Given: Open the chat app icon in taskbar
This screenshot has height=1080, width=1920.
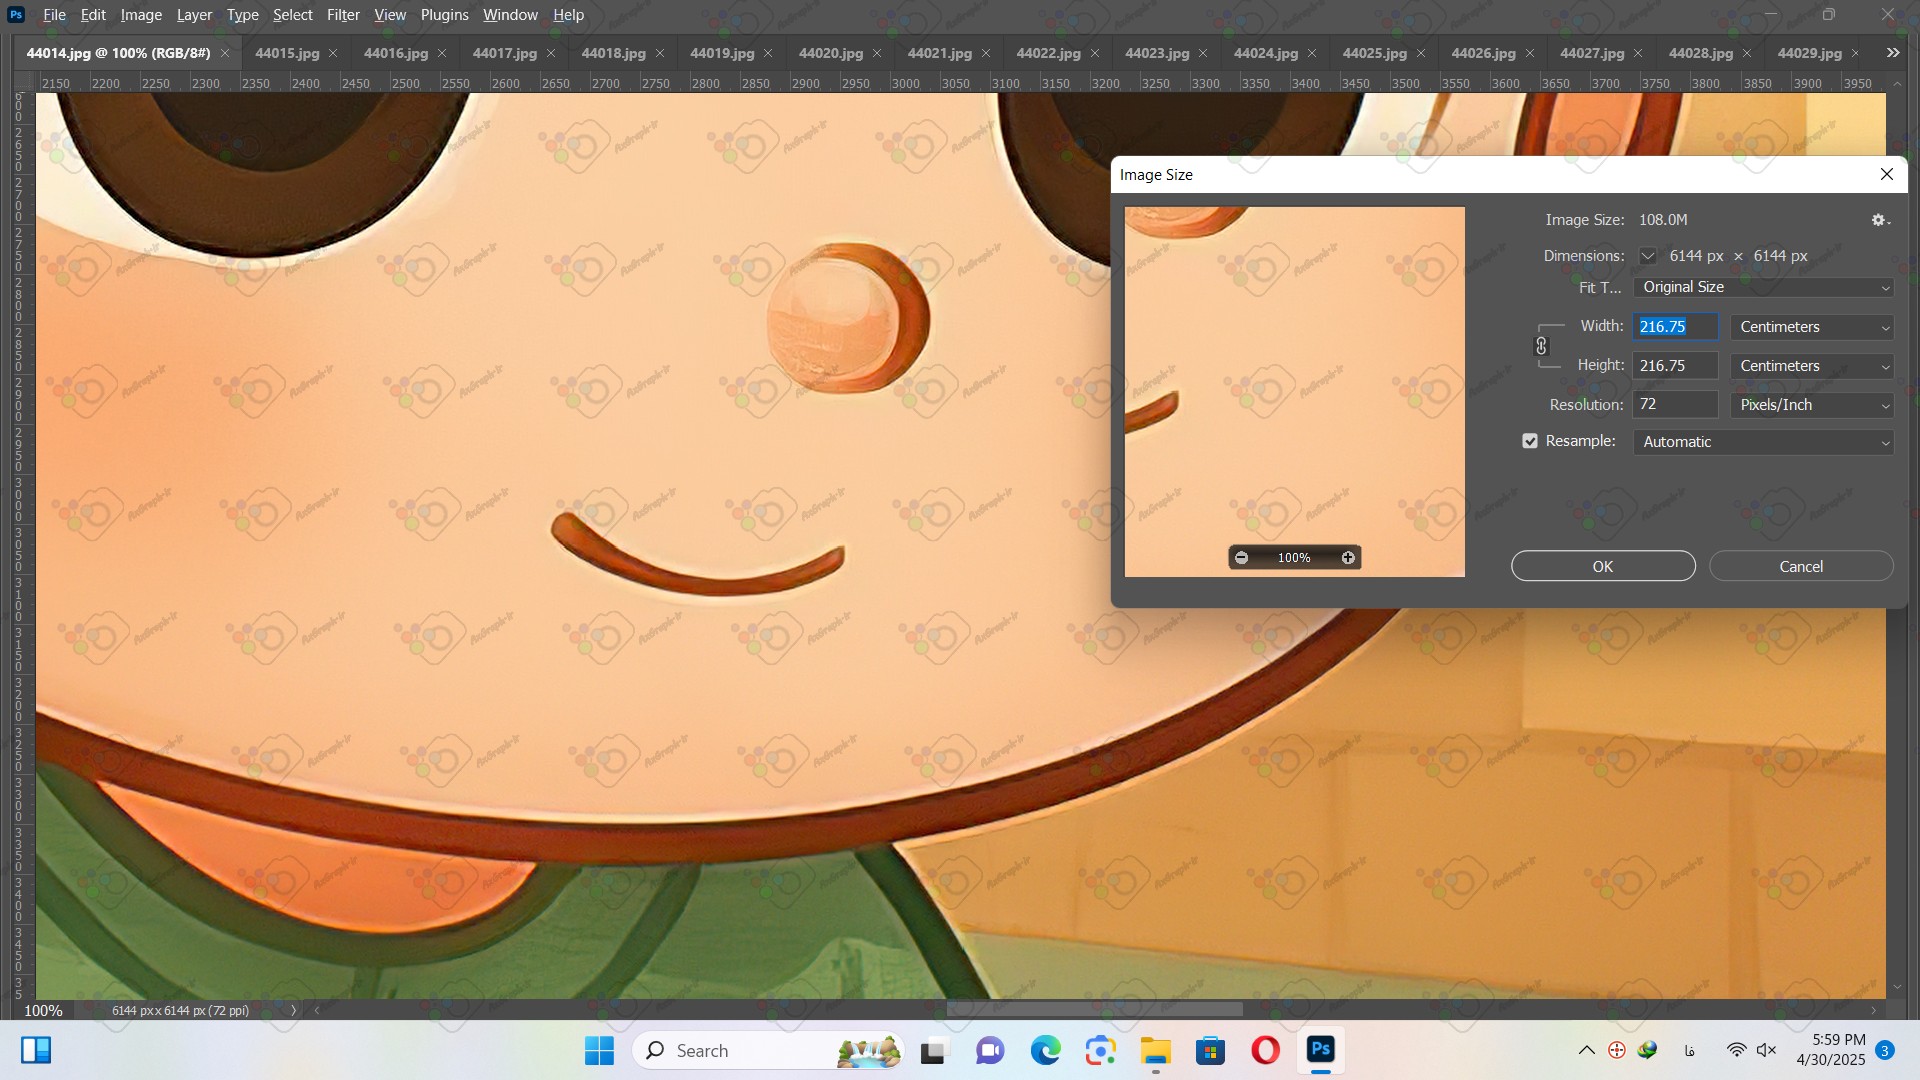Looking at the screenshot, I should click(x=990, y=1051).
